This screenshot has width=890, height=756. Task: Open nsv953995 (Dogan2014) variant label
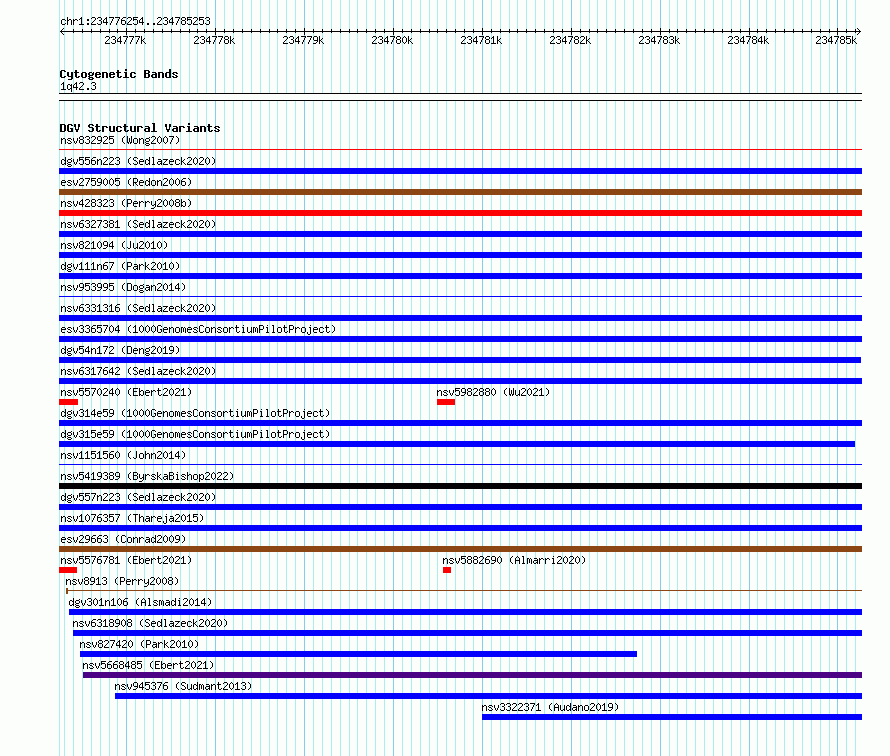[123, 287]
